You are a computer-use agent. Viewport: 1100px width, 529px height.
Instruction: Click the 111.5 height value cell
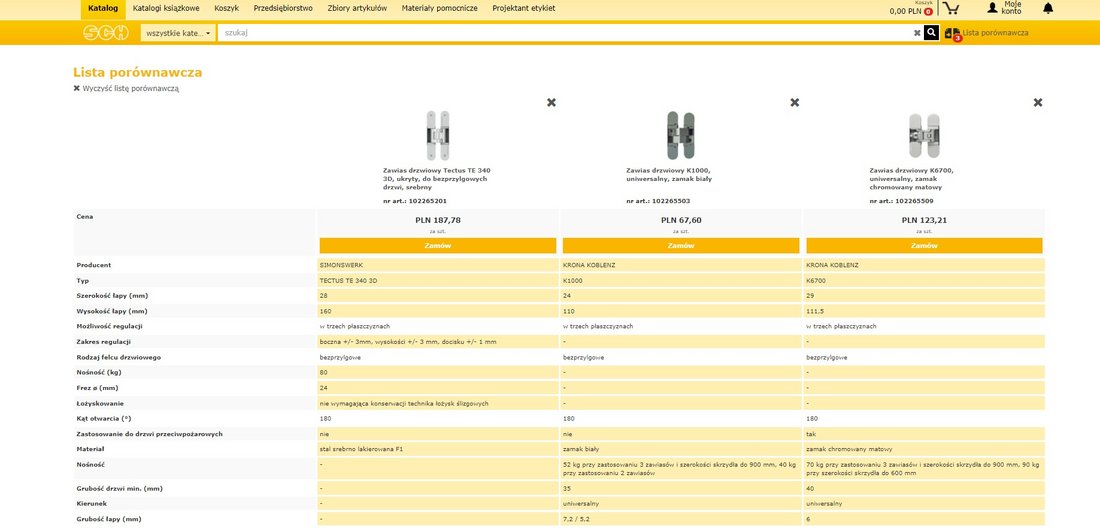(x=924, y=312)
